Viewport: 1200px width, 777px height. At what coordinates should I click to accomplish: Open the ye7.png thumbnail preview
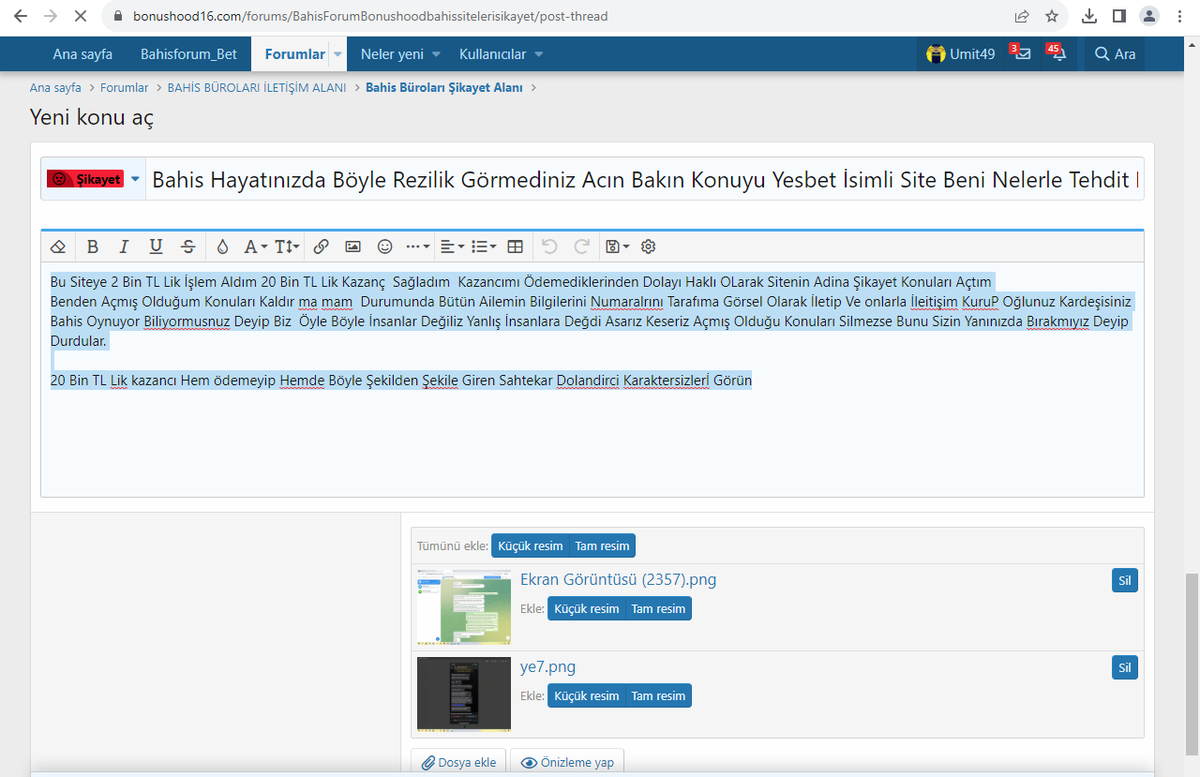tap(464, 694)
